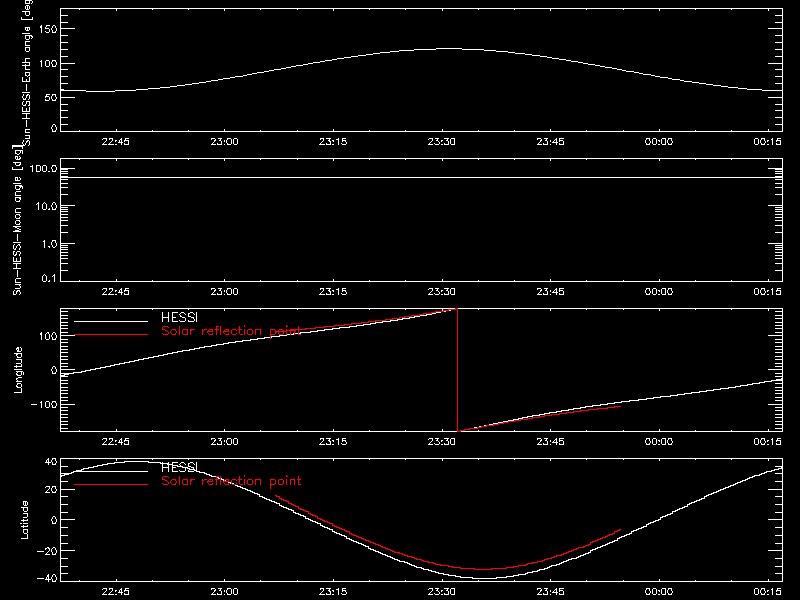Click 00:00 time label under Longitude plot

click(659, 441)
